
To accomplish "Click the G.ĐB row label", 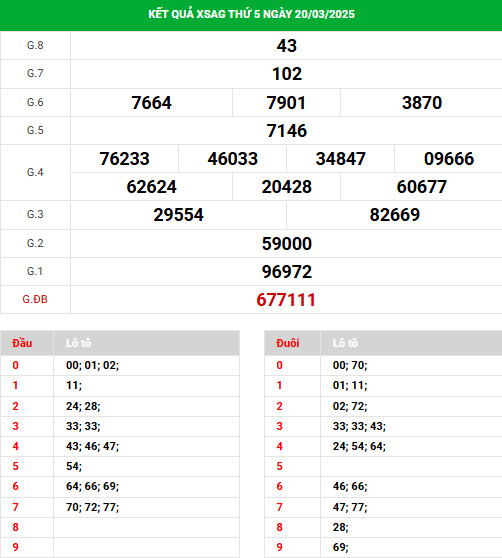I will (35, 299).
